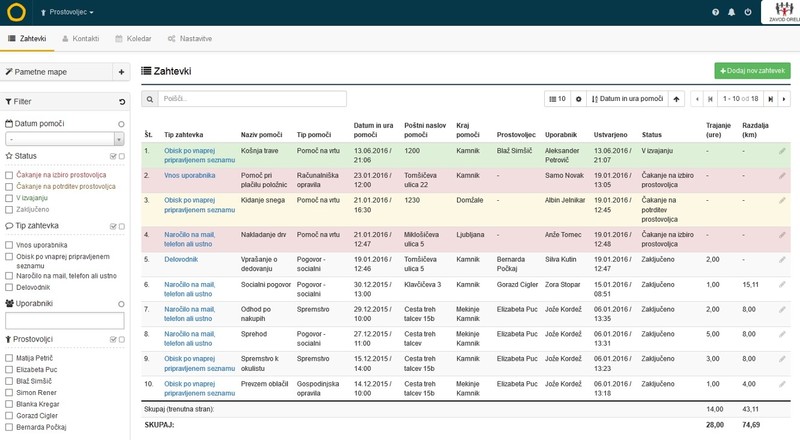Toggle ascending sort arrow
800x440 pixels.
click(678, 99)
